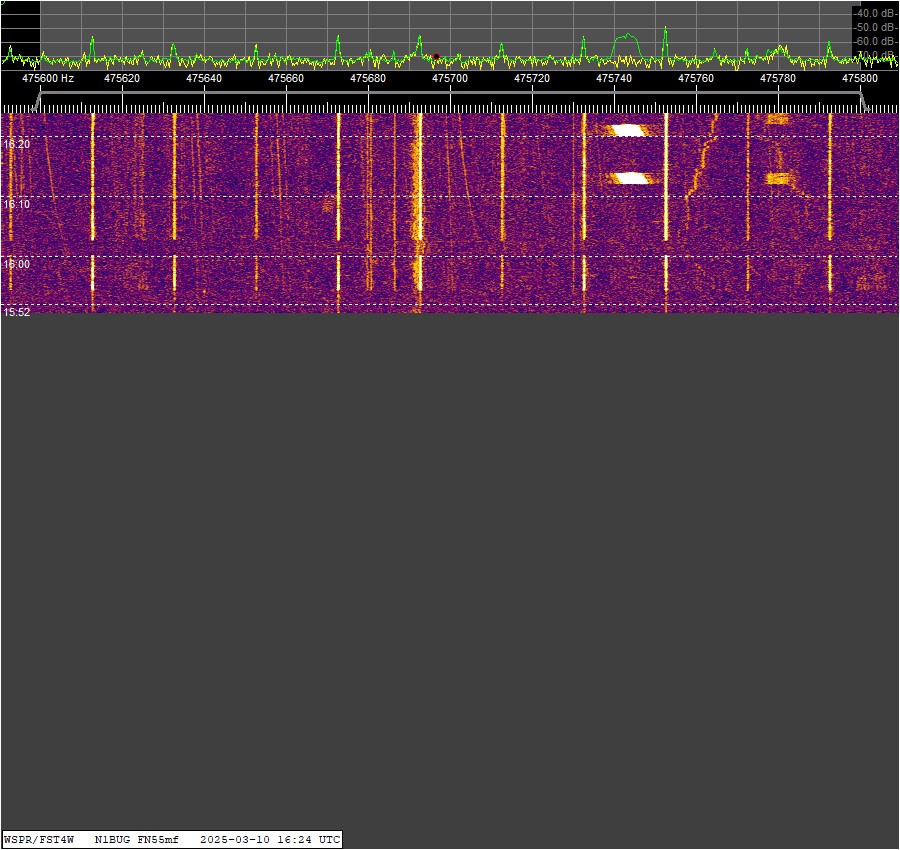Select the 475740 frequency label
900x850 pixels.
614,78
